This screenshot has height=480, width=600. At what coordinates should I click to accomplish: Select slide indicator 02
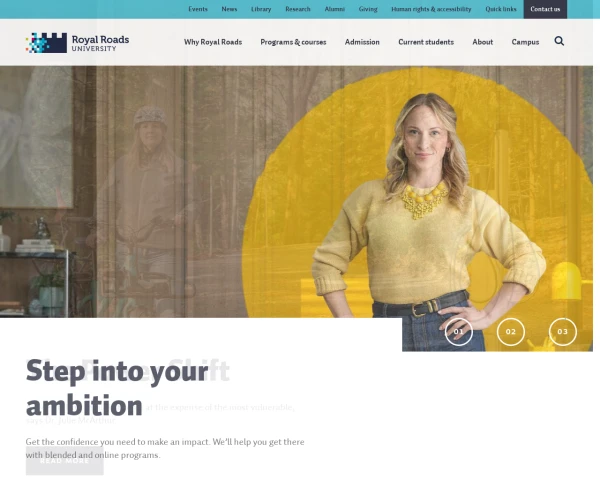(x=510, y=331)
